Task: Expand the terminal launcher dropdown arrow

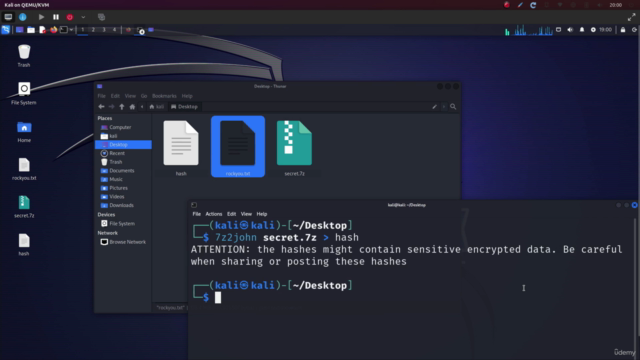Action: 71,30
